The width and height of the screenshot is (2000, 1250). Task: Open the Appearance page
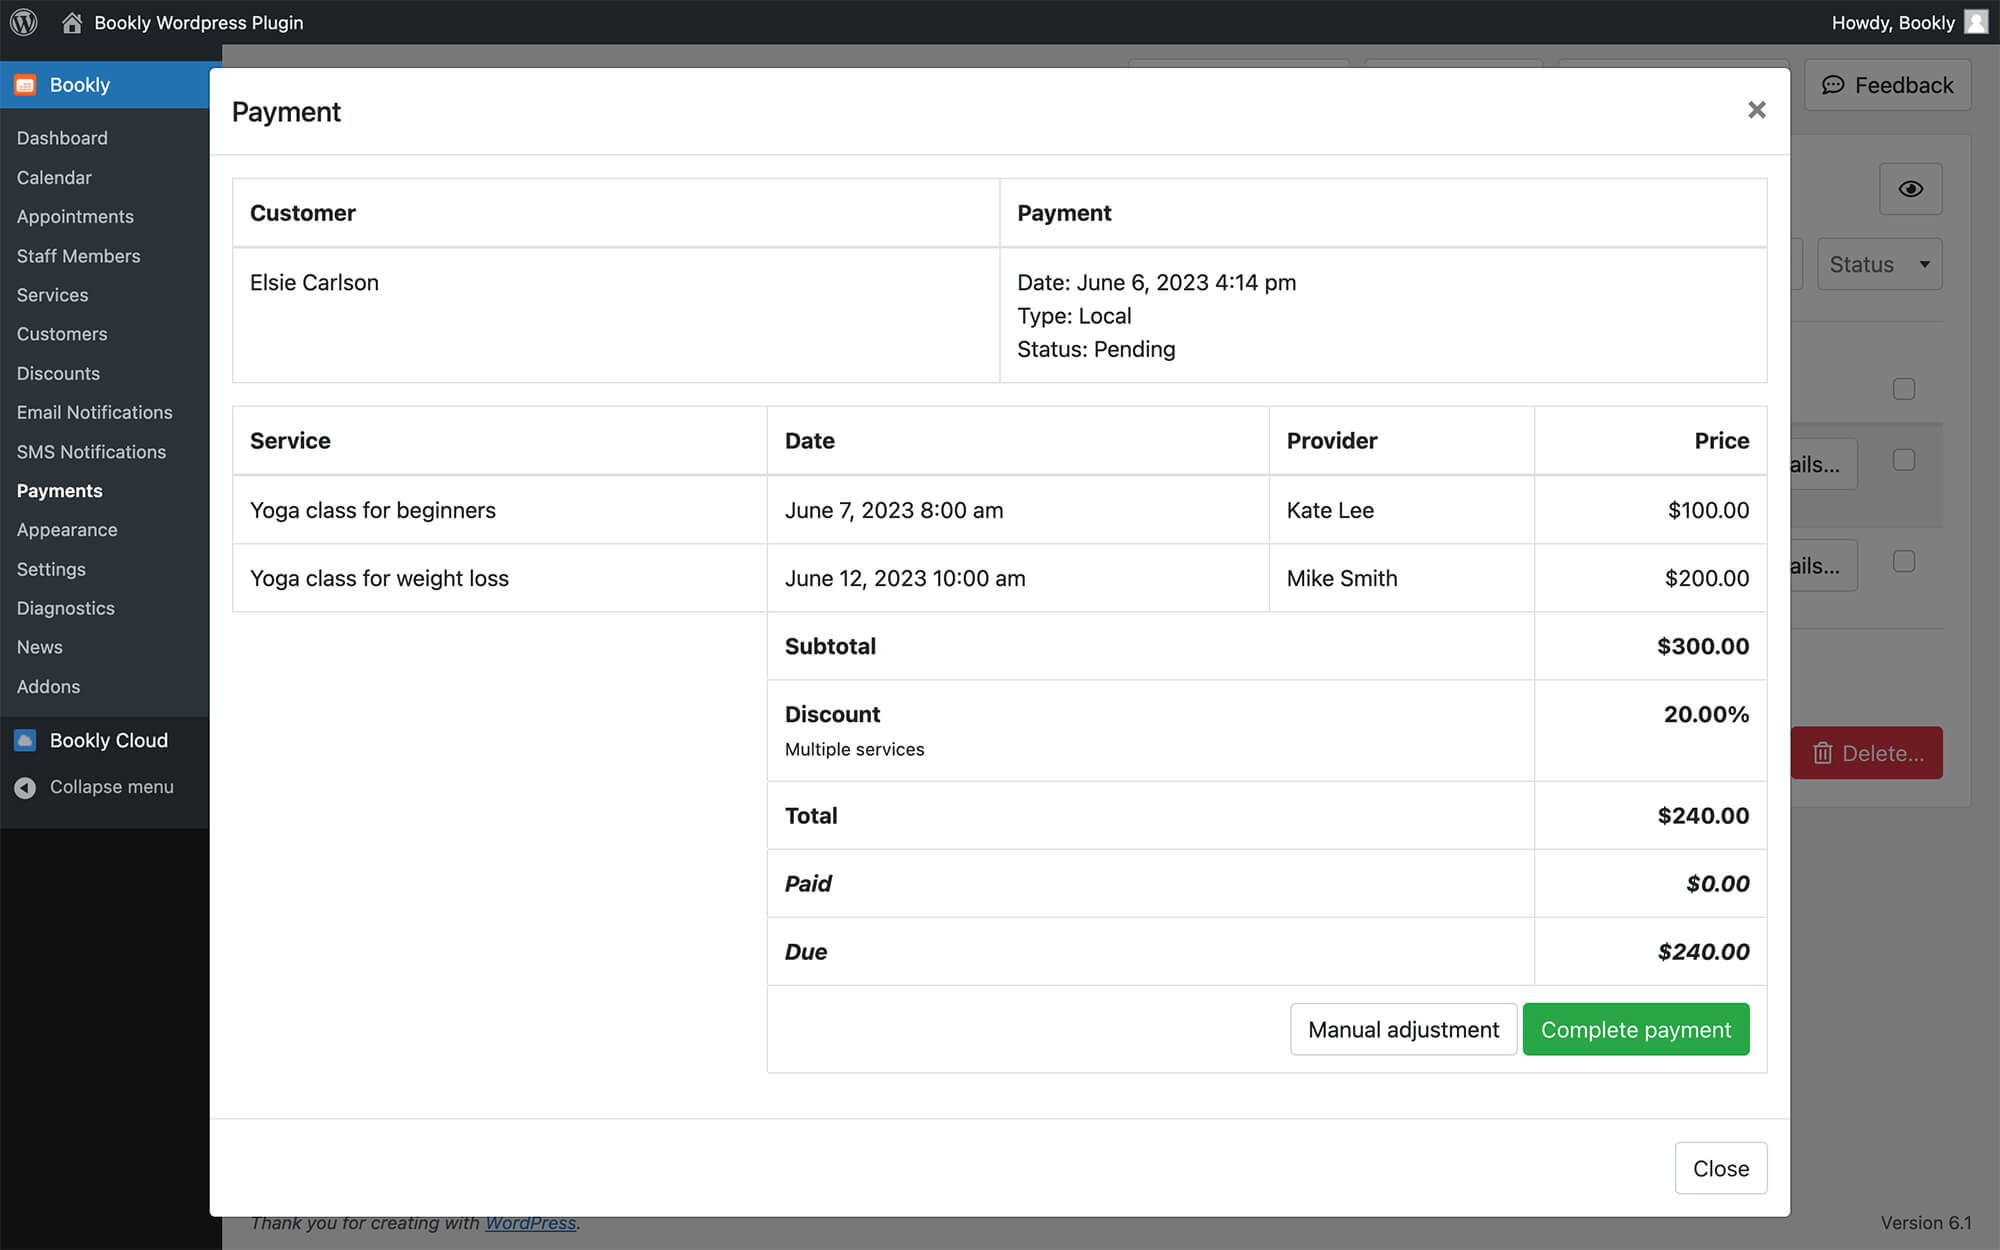coord(67,530)
